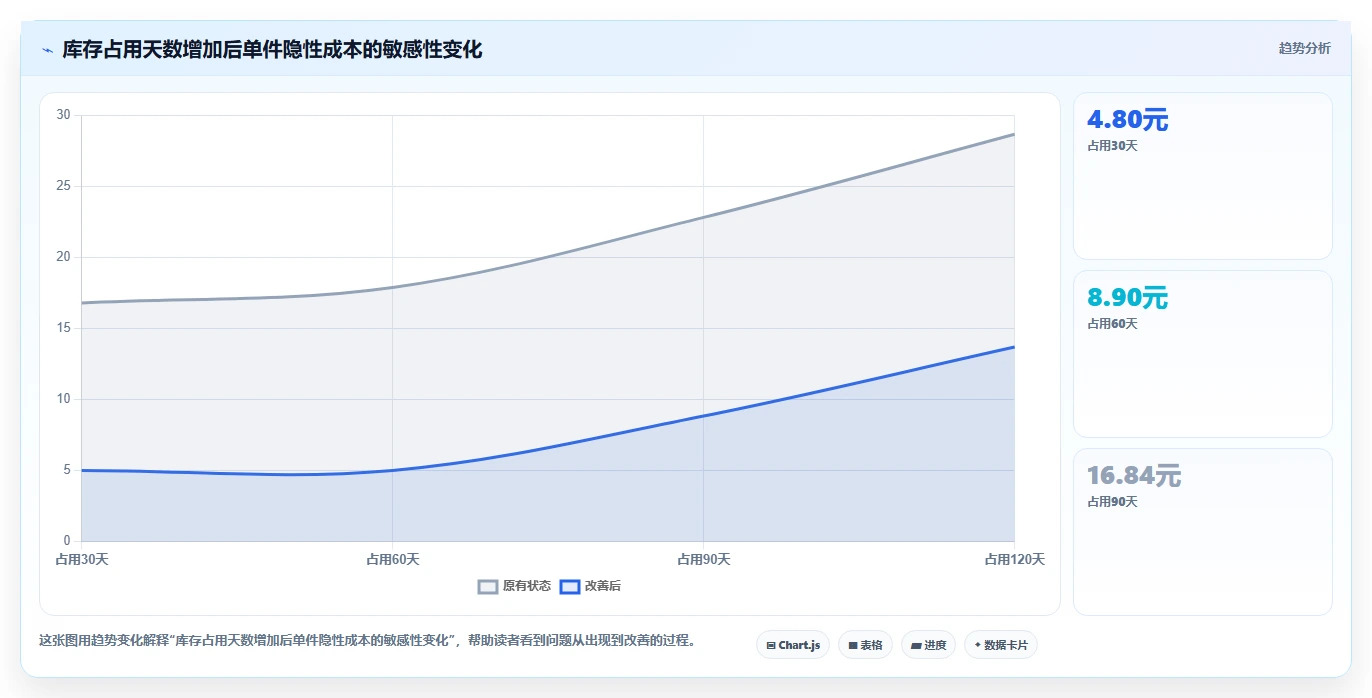
Task: Click the 原有状态 line point at 占用90天
Action: (703, 217)
